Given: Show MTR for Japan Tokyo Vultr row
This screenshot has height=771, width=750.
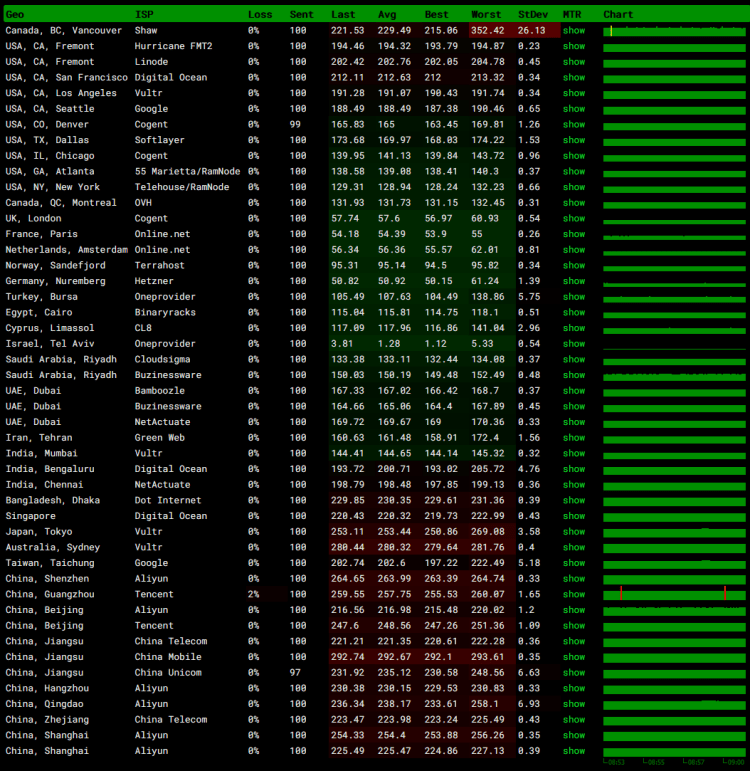Looking at the screenshot, I should pyautogui.click(x=574, y=532).
